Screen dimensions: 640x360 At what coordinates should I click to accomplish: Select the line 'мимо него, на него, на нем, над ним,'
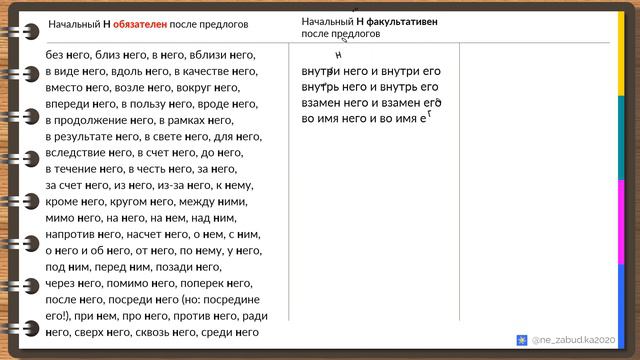(x=141, y=218)
